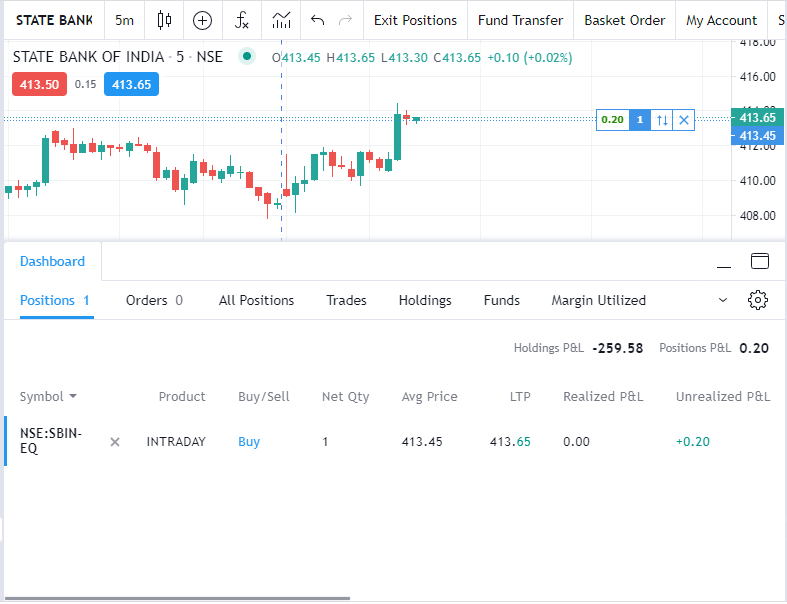The height and width of the screenshot is (604, 787).
Task: Undo the last chart action
Action: (317, 20)
